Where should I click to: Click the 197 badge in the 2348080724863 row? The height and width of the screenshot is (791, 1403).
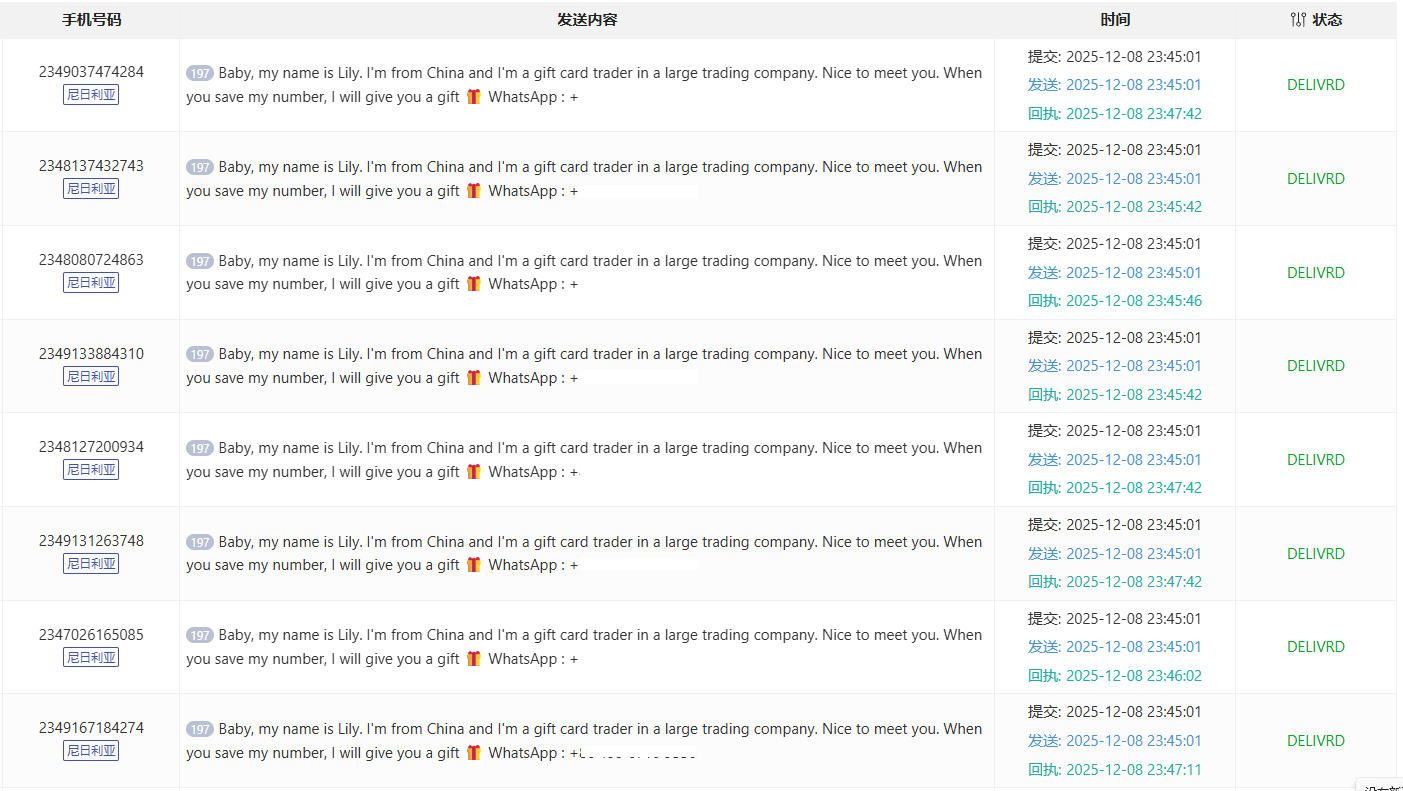coord(200,261)
